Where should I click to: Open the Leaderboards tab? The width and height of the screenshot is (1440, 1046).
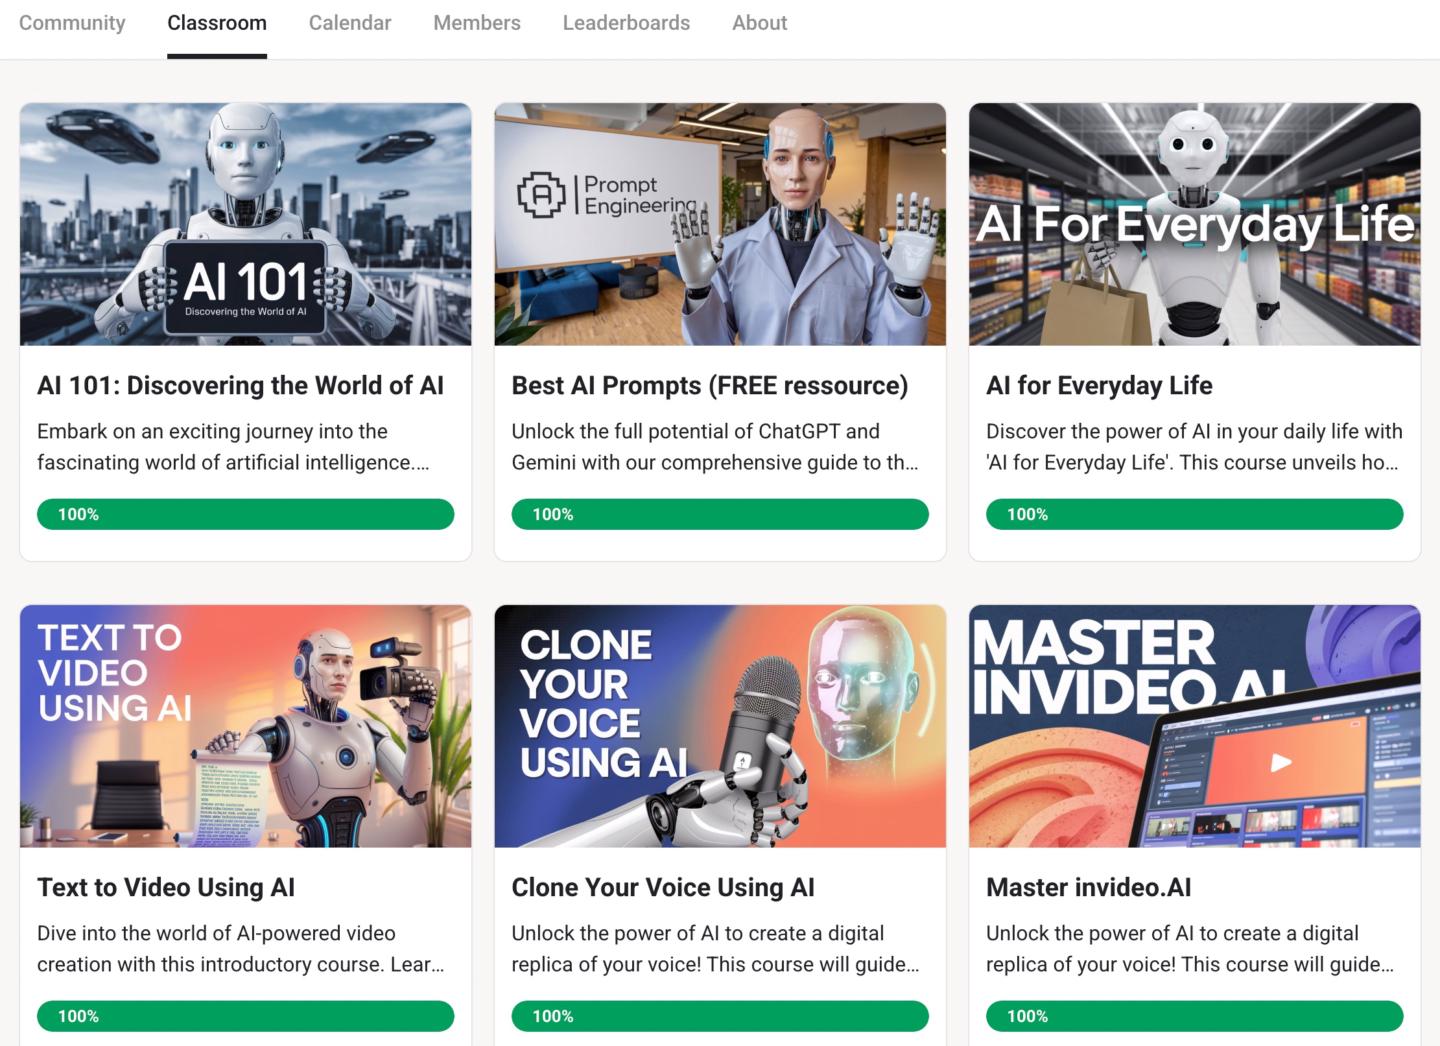coord(626,23)
